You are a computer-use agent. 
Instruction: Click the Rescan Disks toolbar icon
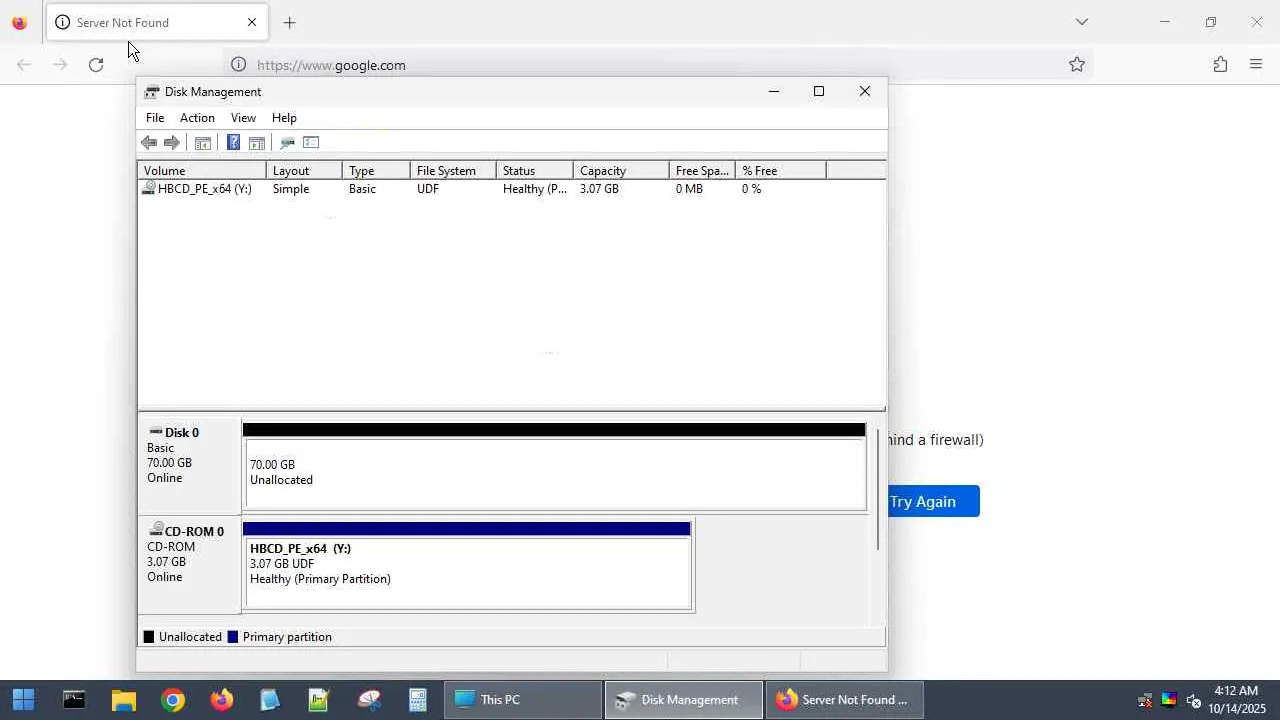(x=287, y=143)
